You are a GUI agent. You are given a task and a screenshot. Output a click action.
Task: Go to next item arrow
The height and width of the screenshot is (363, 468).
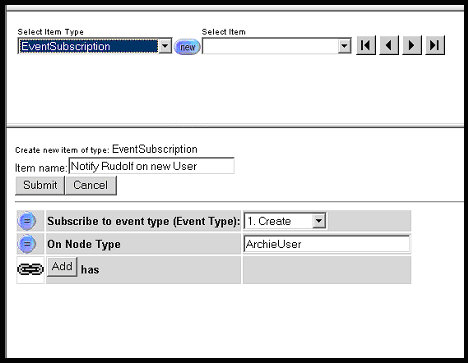pos(412,45)
